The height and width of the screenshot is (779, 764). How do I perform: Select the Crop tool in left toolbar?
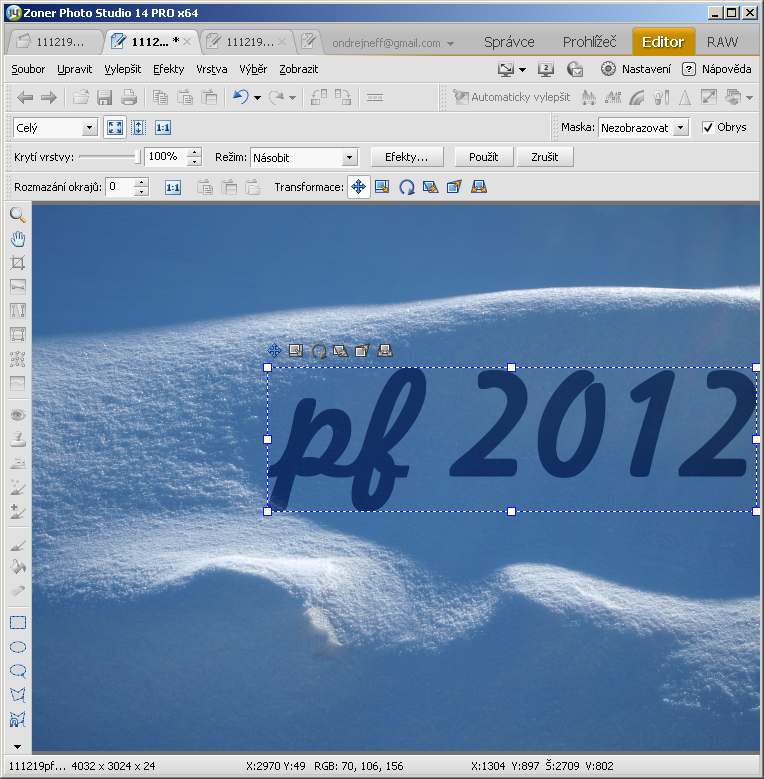(17, 263)
